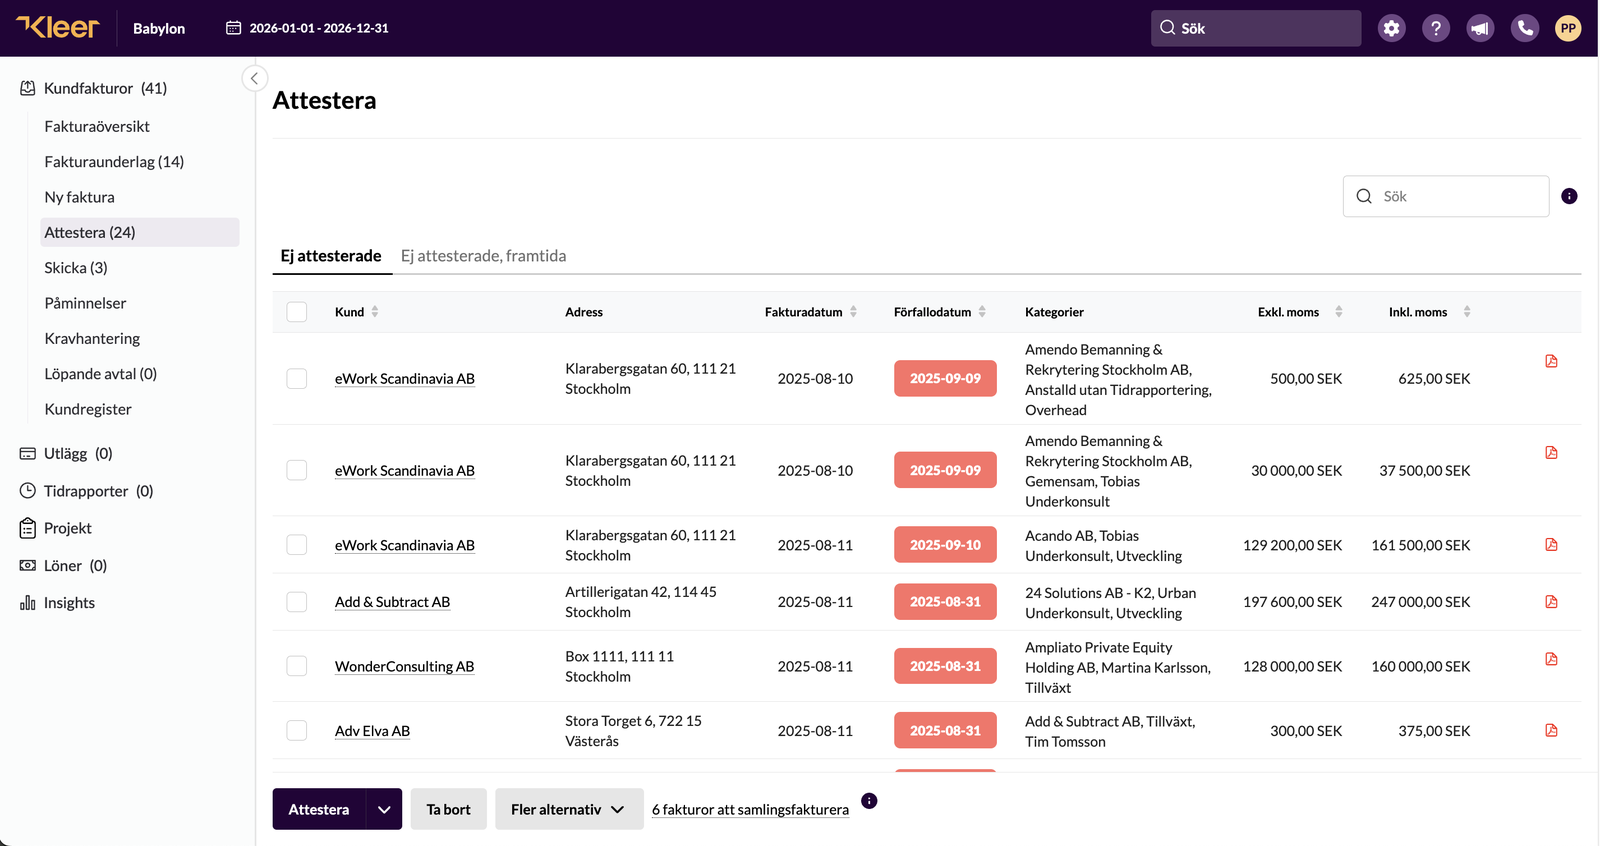
Task: Click the megaphone announcements icon
Action: click(x=1480, y=28)
